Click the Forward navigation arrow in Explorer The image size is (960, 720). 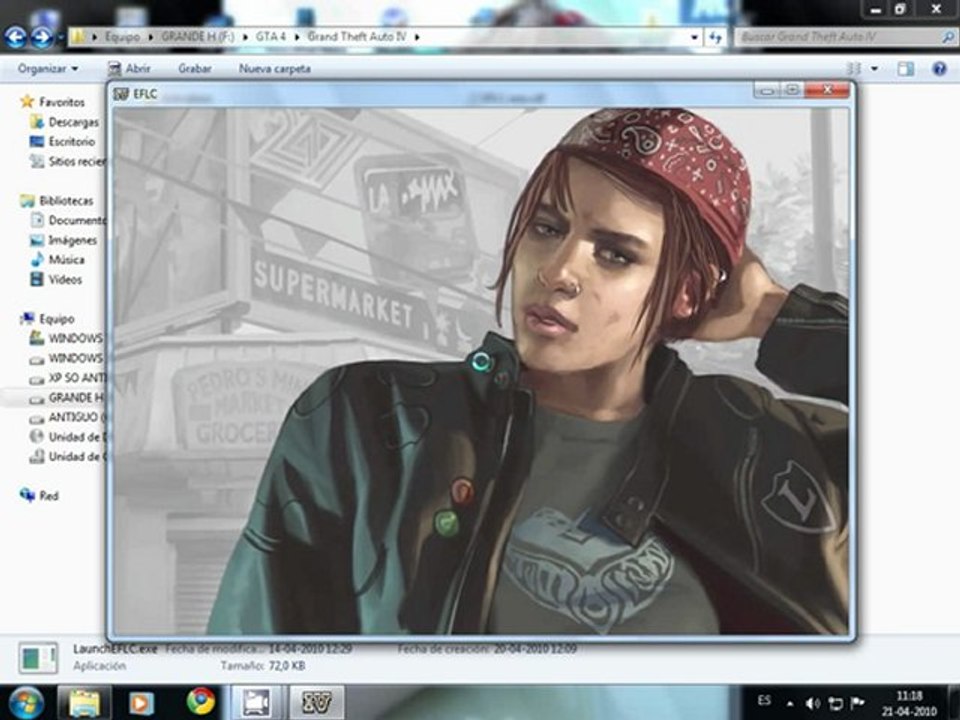click(x=41, y=38)
